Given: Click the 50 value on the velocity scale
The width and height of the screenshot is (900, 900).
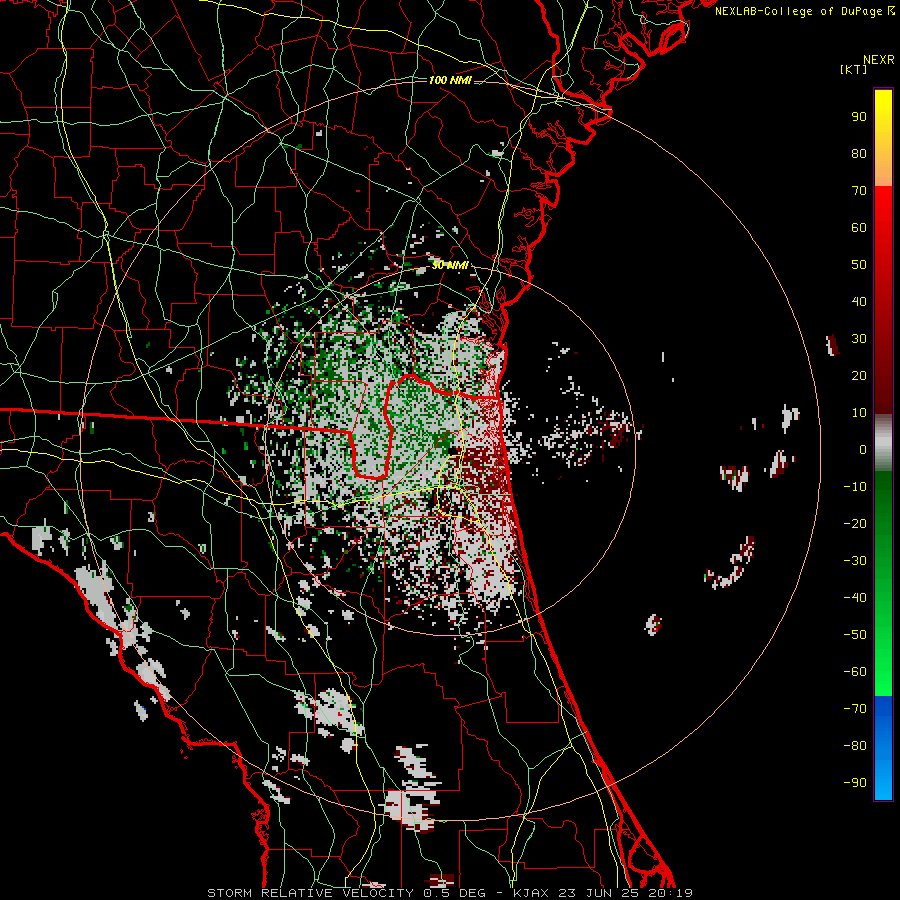Looking at the screenshot, I should (859, 265).
